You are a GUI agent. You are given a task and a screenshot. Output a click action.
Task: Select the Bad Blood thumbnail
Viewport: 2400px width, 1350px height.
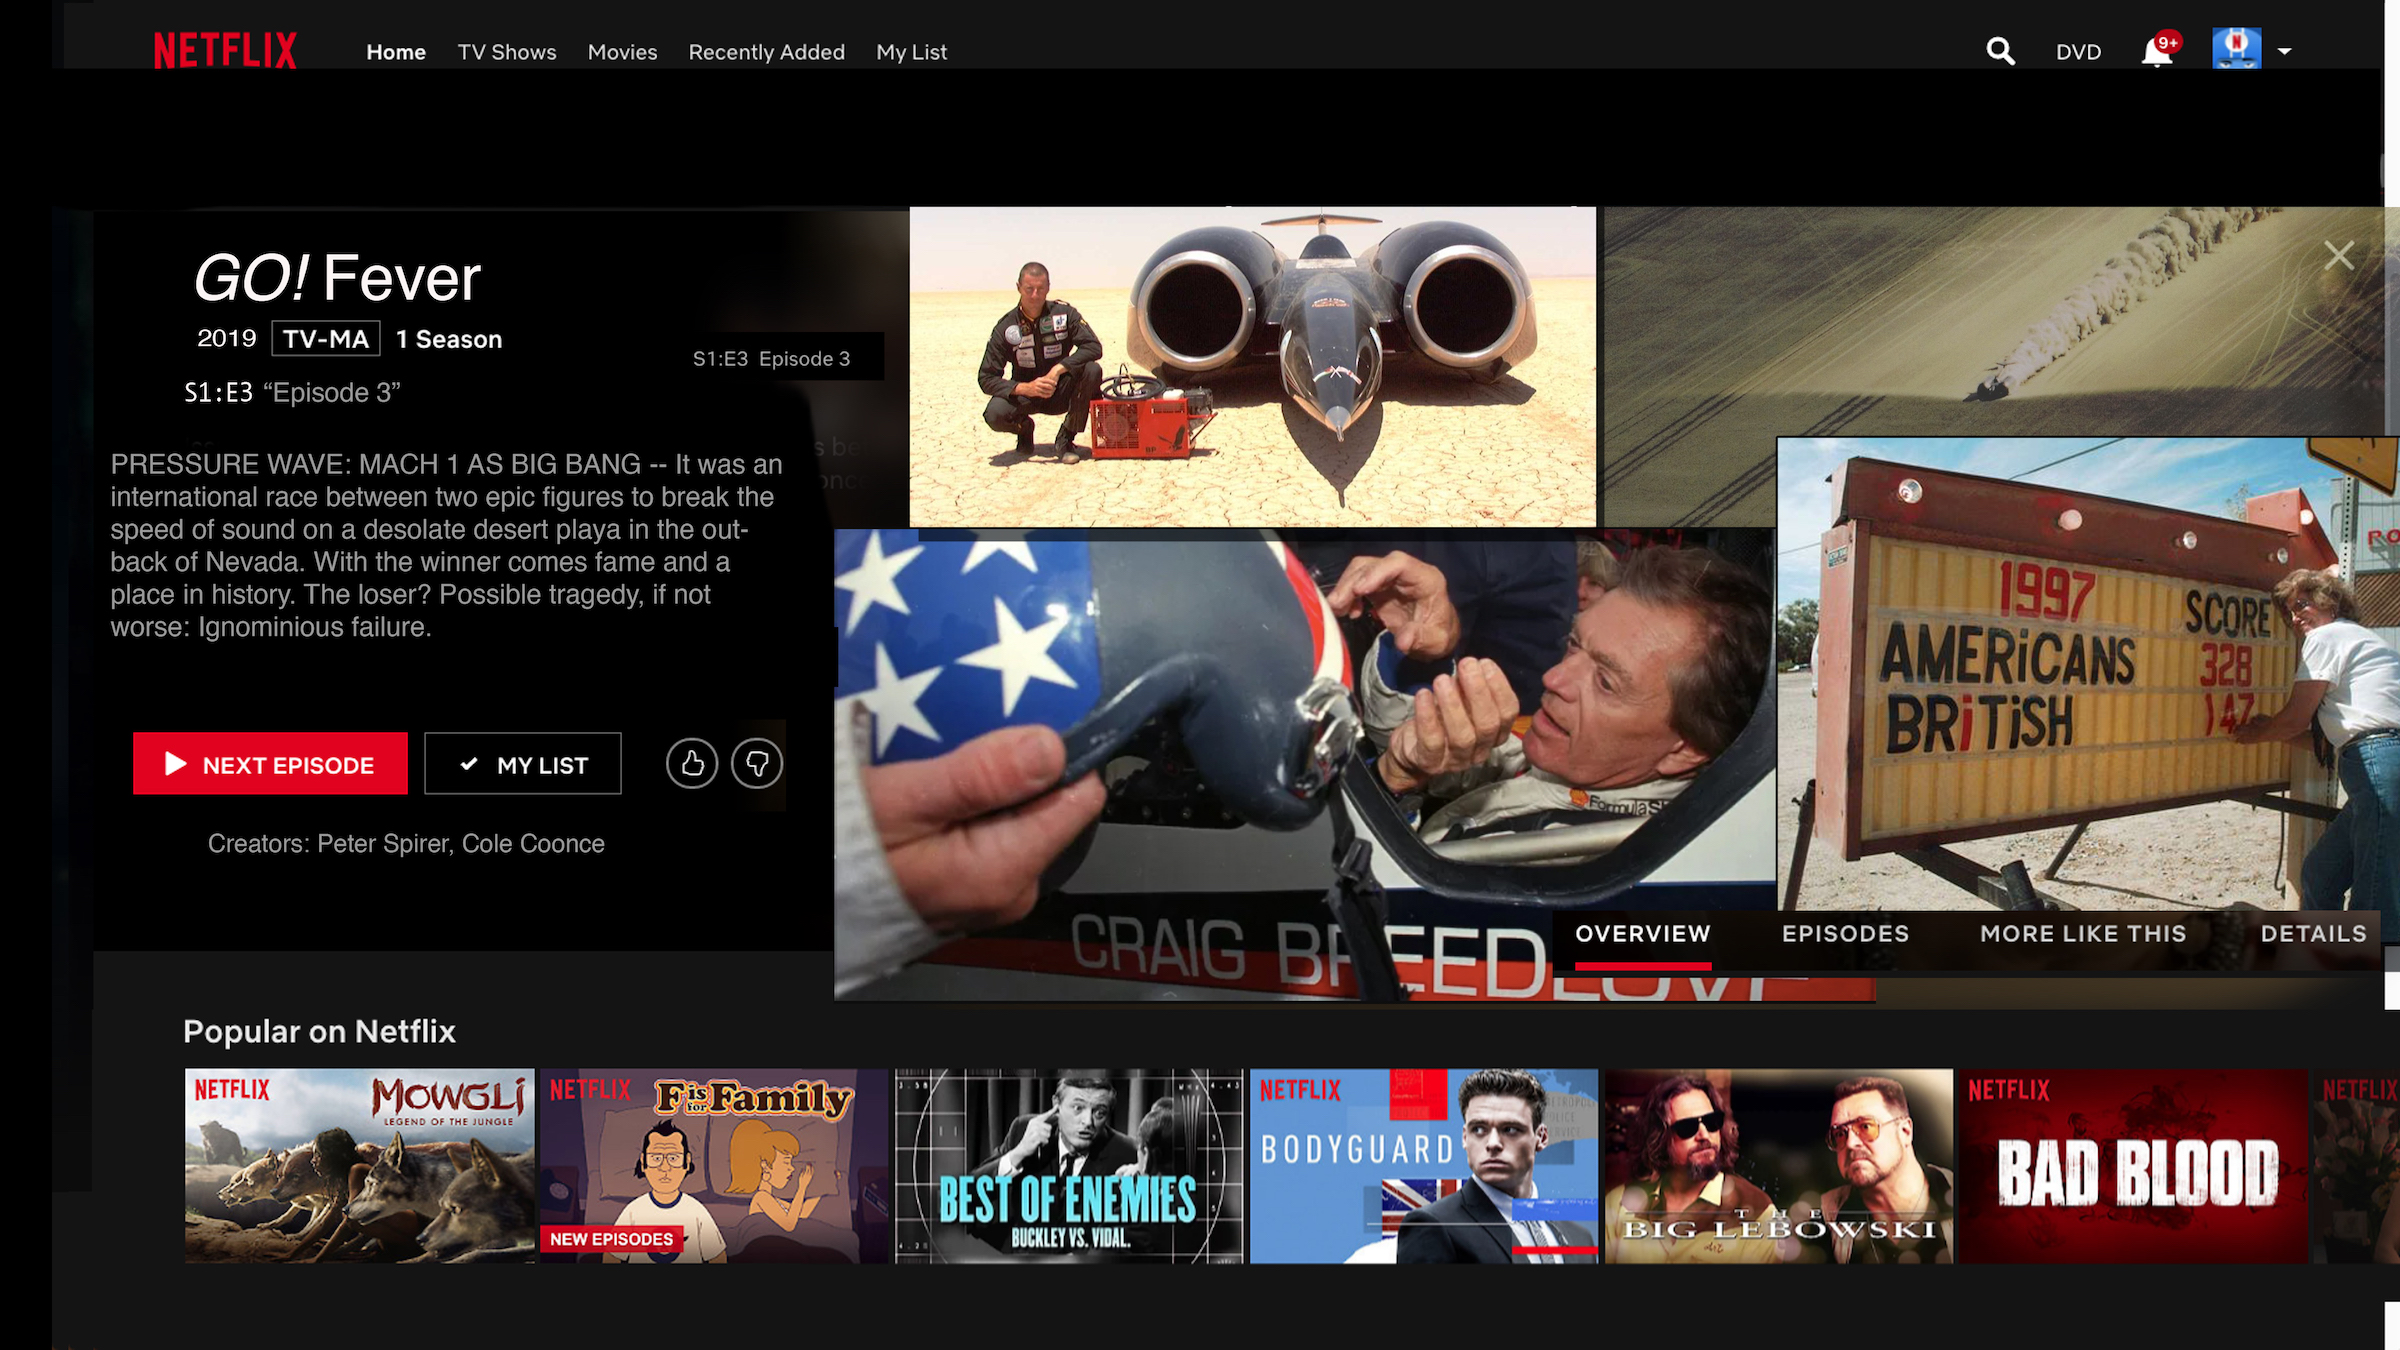pyautogui.click(x=2132, y=1165)
